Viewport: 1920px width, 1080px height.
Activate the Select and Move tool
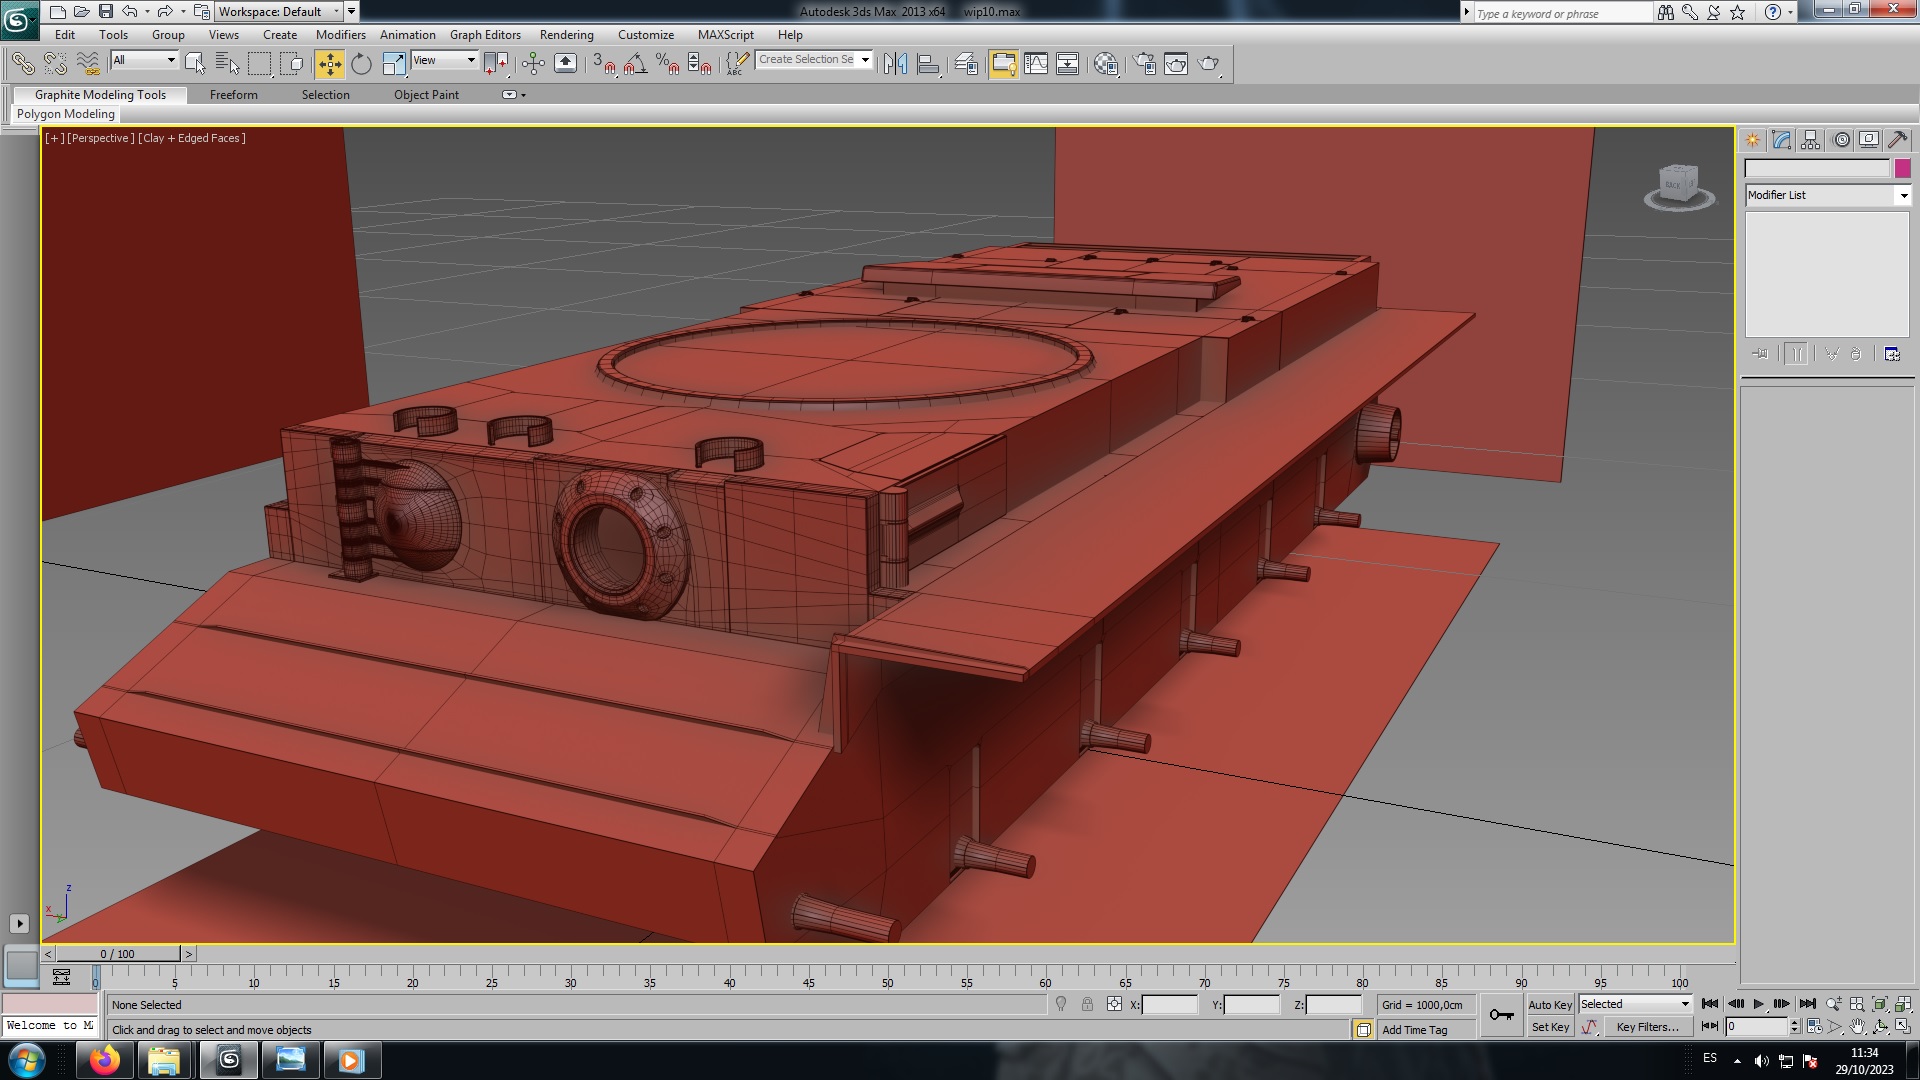[329, 64]
